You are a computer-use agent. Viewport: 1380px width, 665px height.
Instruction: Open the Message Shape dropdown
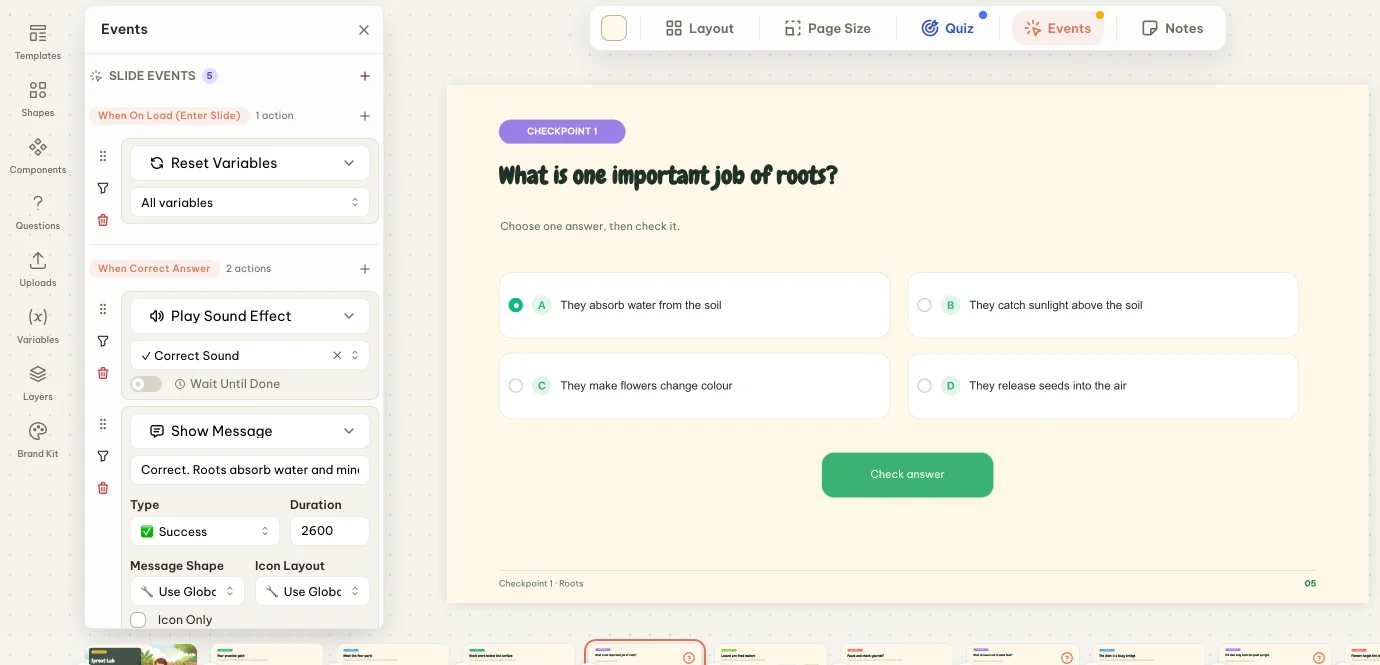(187, 592)
